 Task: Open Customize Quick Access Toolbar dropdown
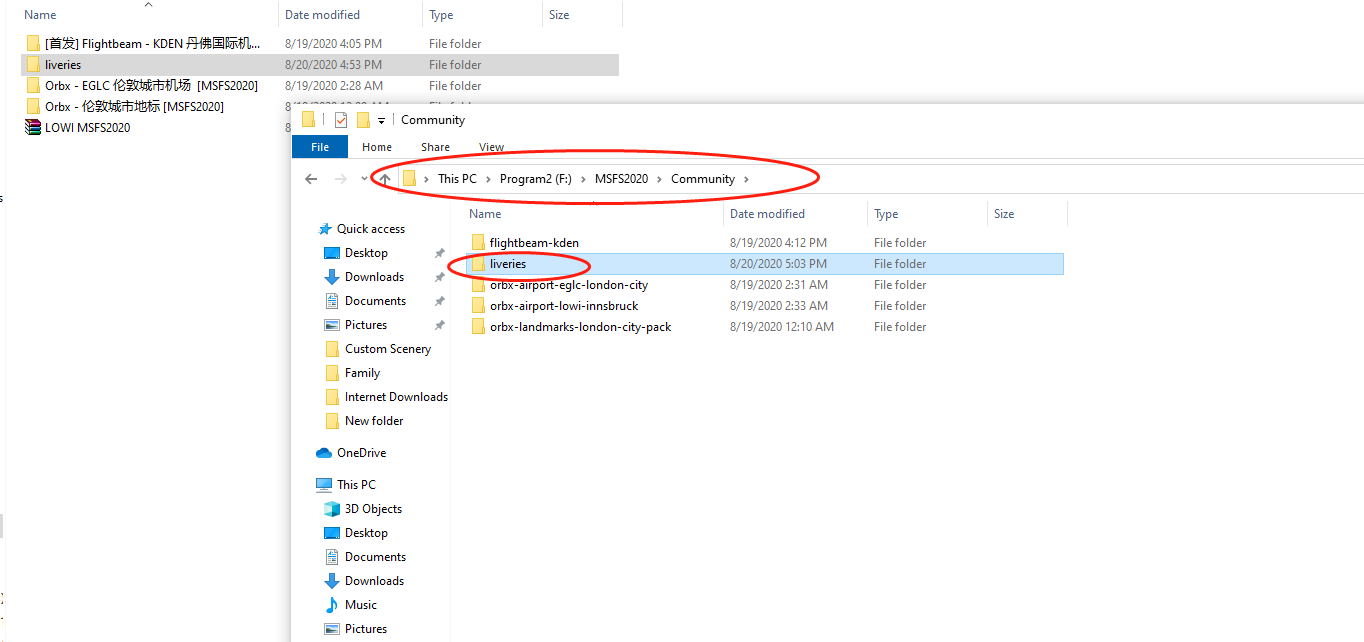click(x=381, y=121)
